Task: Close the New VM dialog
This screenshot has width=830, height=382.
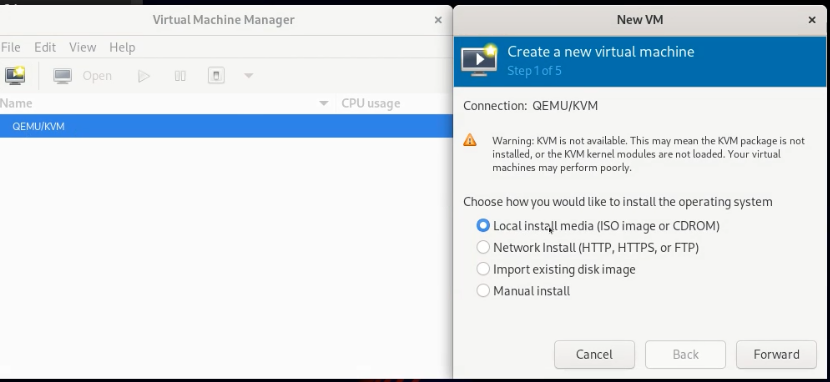Action: (x=811, y=20)
